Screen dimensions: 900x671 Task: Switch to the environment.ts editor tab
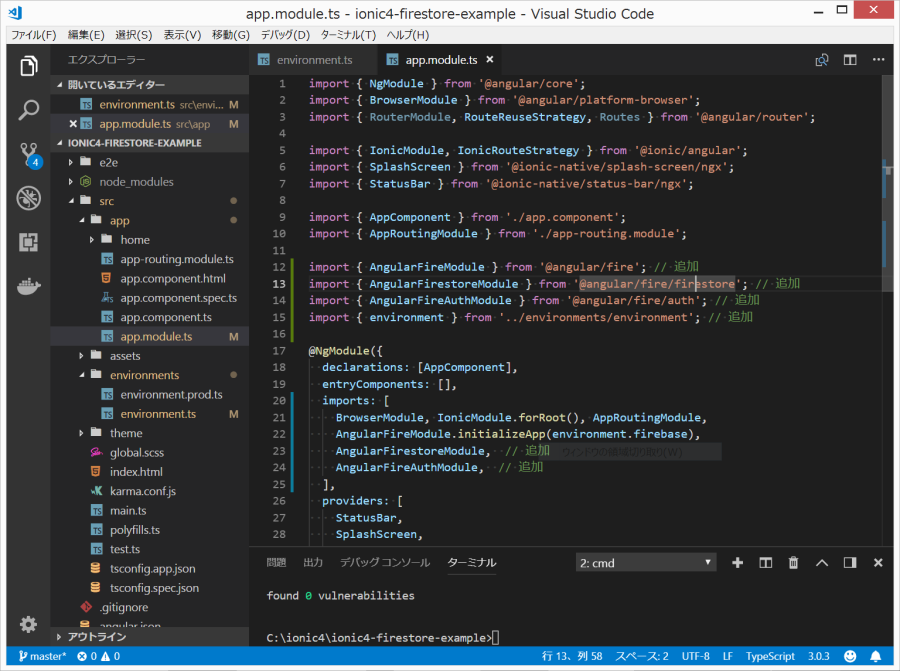[313, 60]
